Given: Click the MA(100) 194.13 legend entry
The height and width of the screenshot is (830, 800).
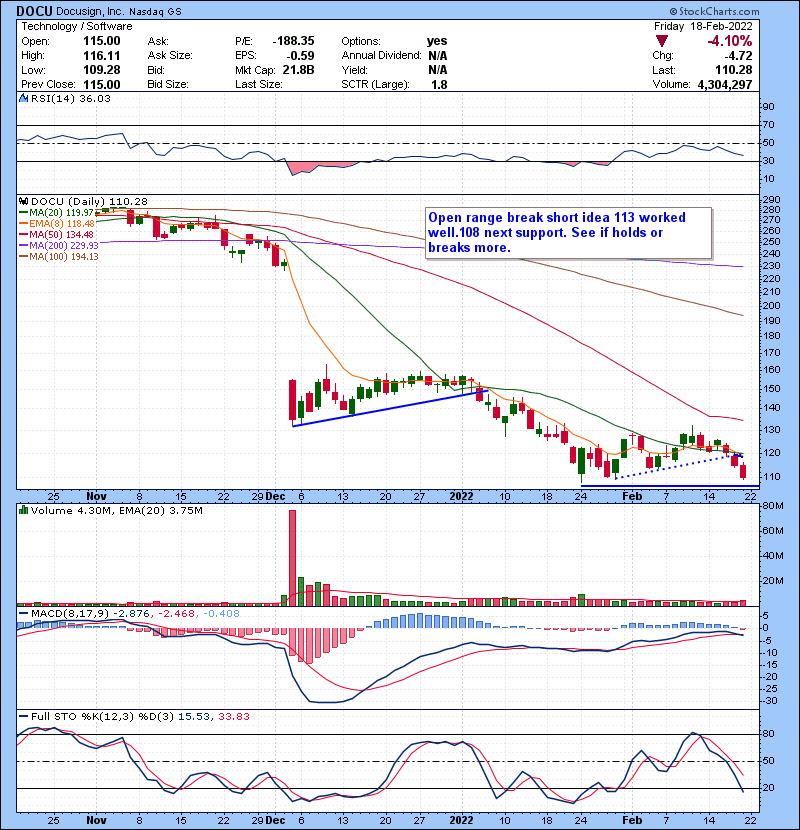Looking at the screenshot, I should pyautogui.click(x=59, y=257).
